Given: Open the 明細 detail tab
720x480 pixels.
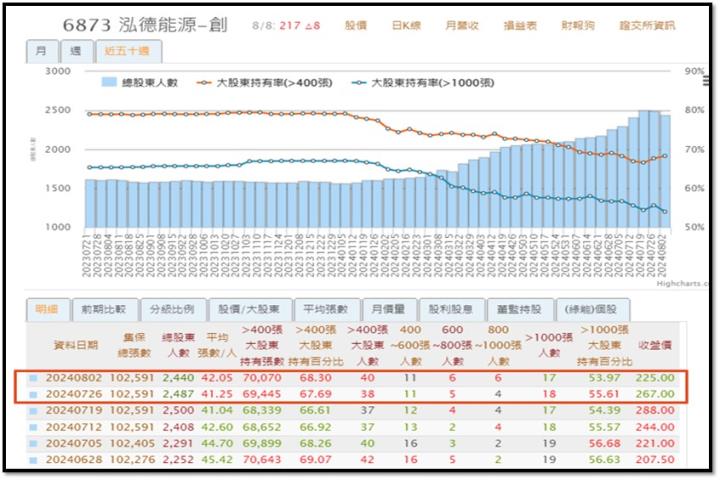Looking at the screenshot, I should (48, 310).
